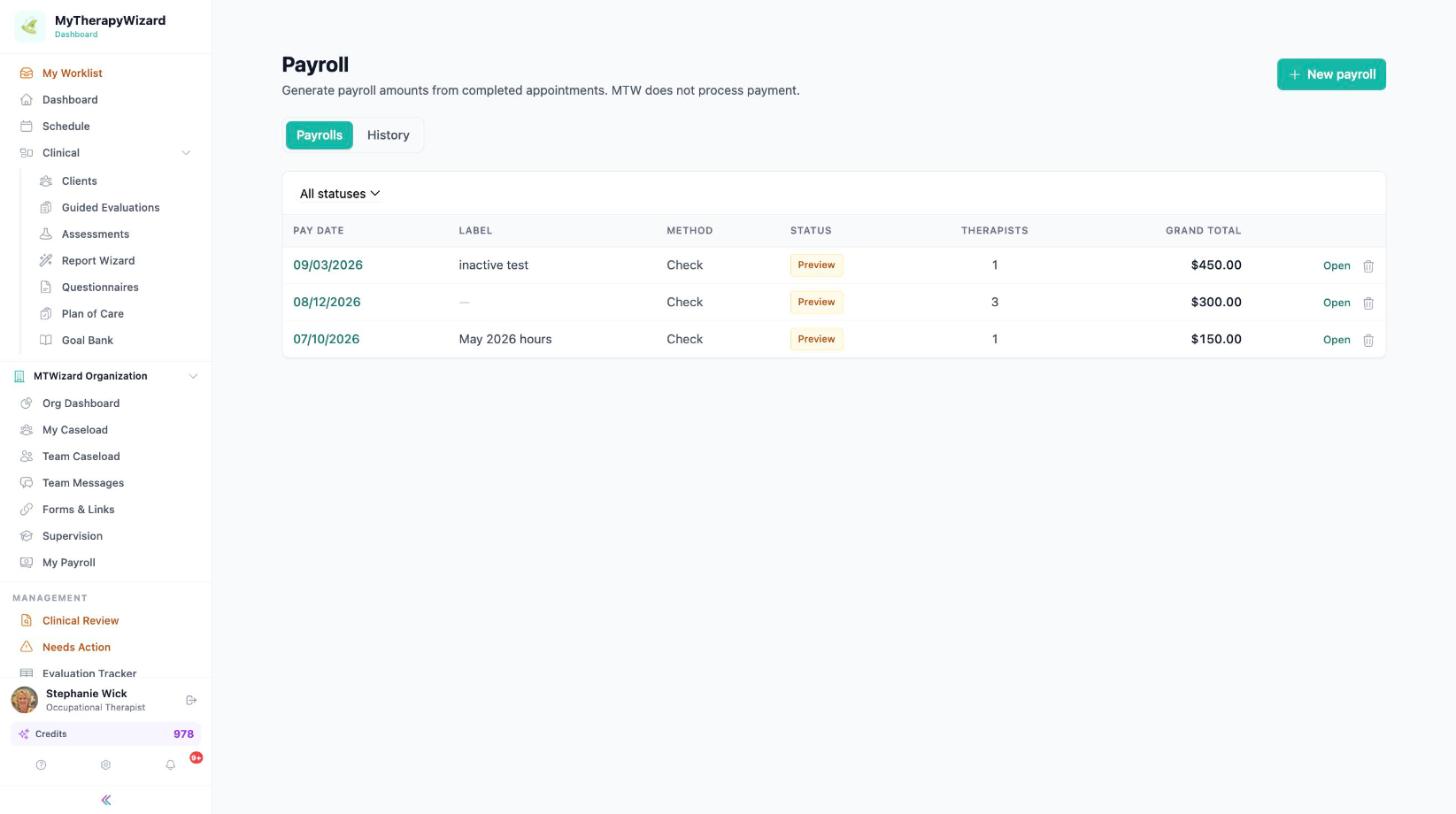Open the May 2026 hours payroll
Viewport: 1456px width, 814px height.
(1336, 340)
